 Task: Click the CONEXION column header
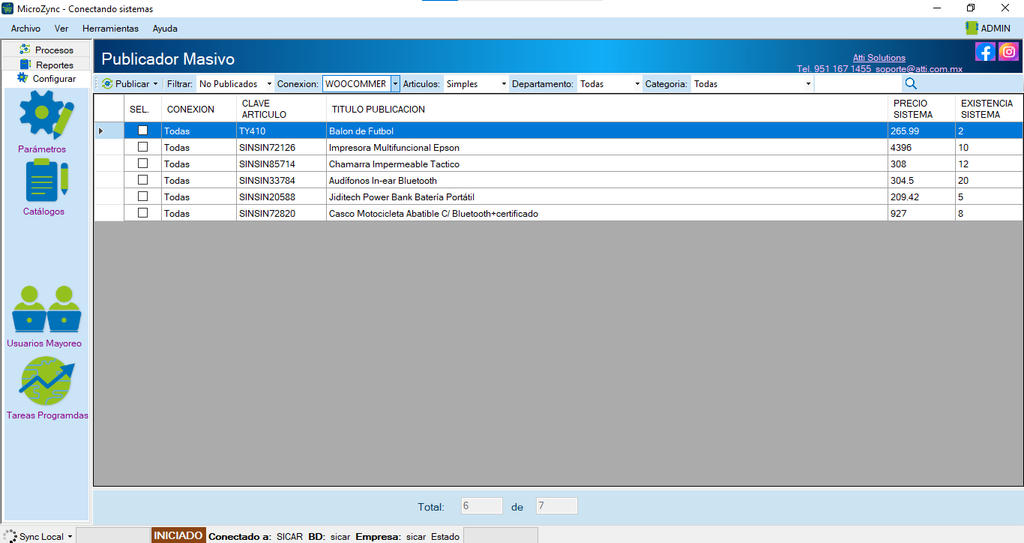tap(199, 108)
